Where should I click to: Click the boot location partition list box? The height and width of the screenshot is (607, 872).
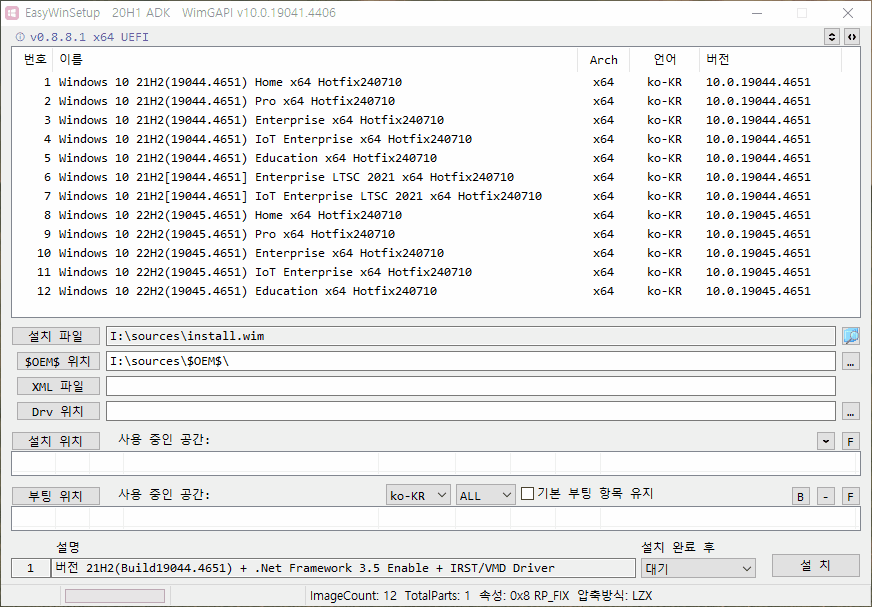click(435, 518)
